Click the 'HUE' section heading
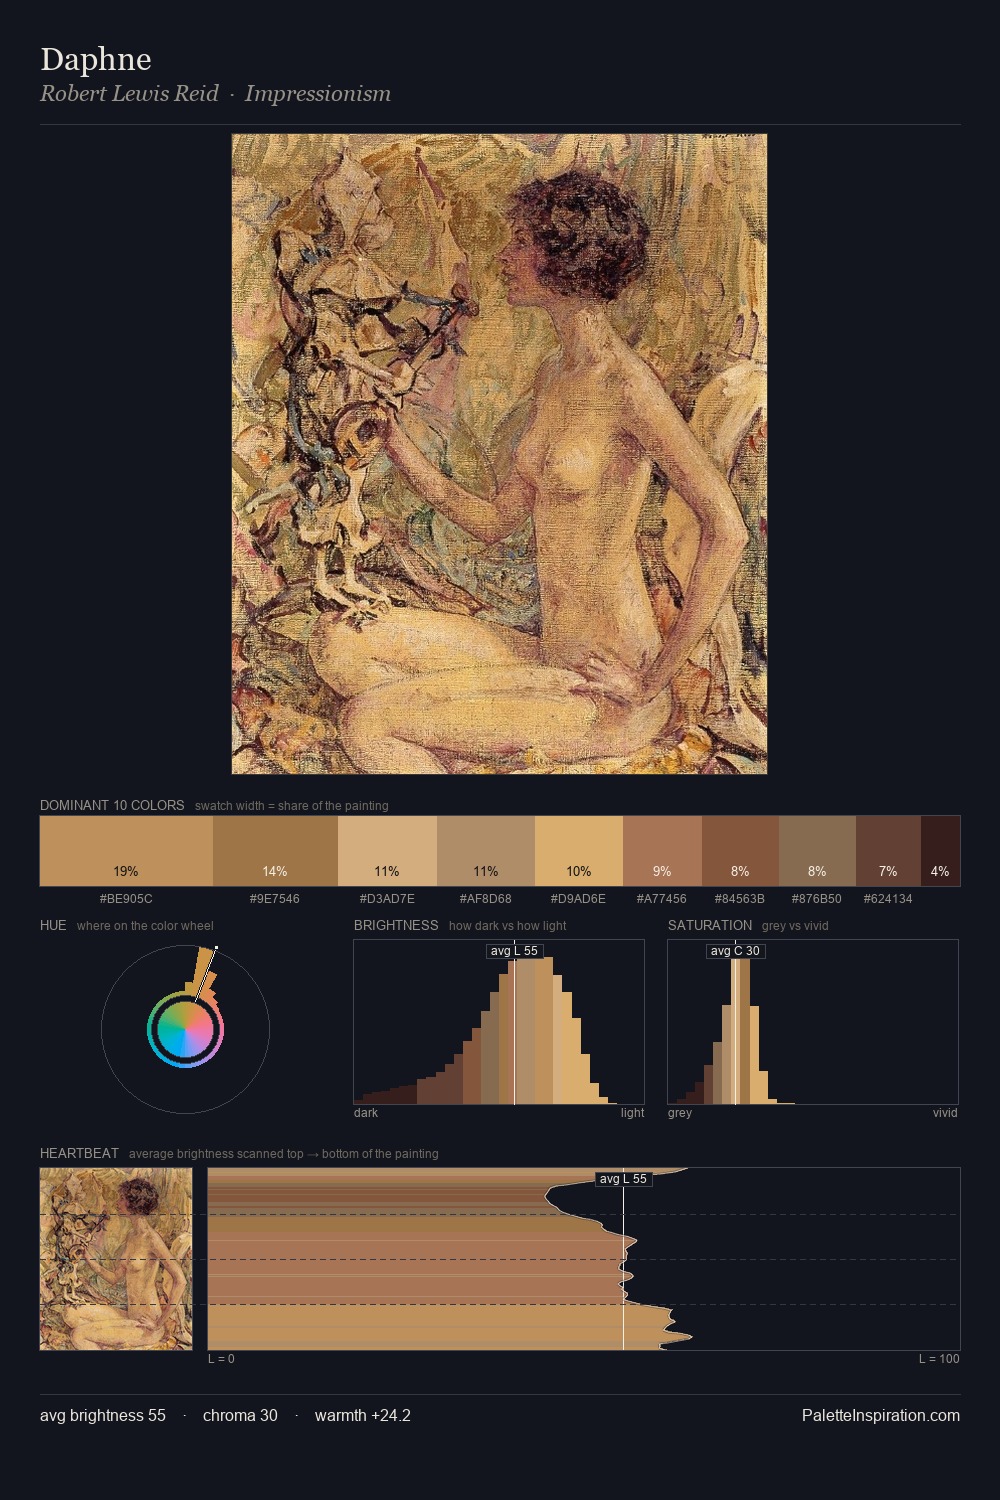The image size is (1000, 1500). 53,925
